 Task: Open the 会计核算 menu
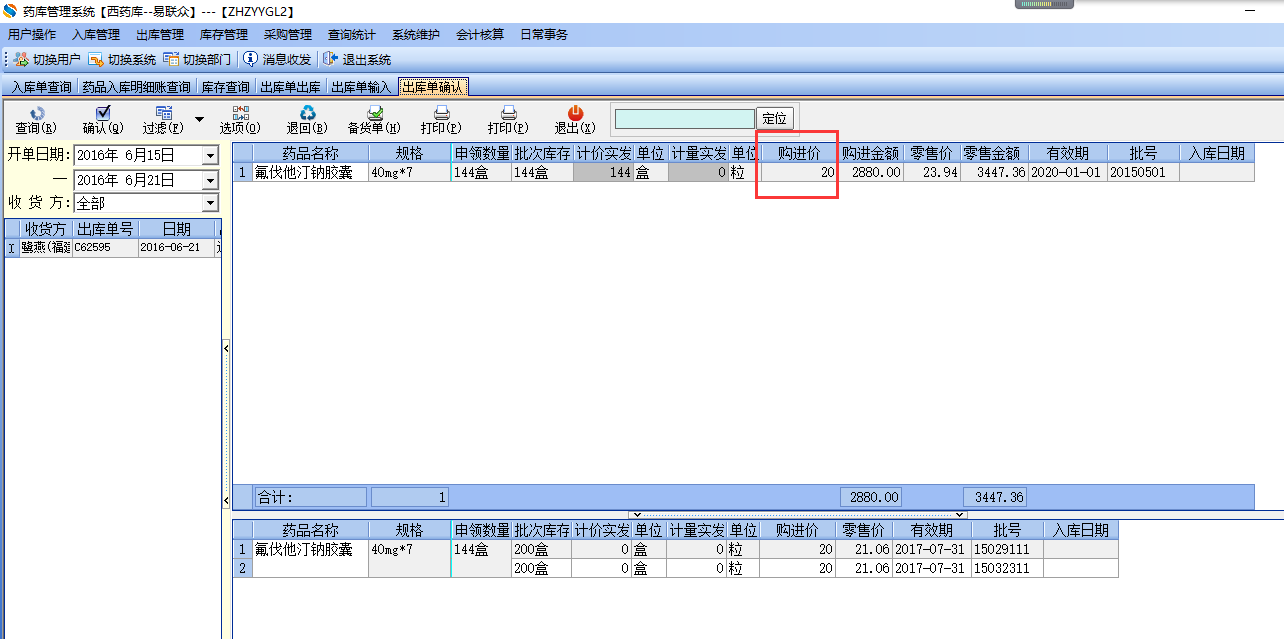point(480,35)
